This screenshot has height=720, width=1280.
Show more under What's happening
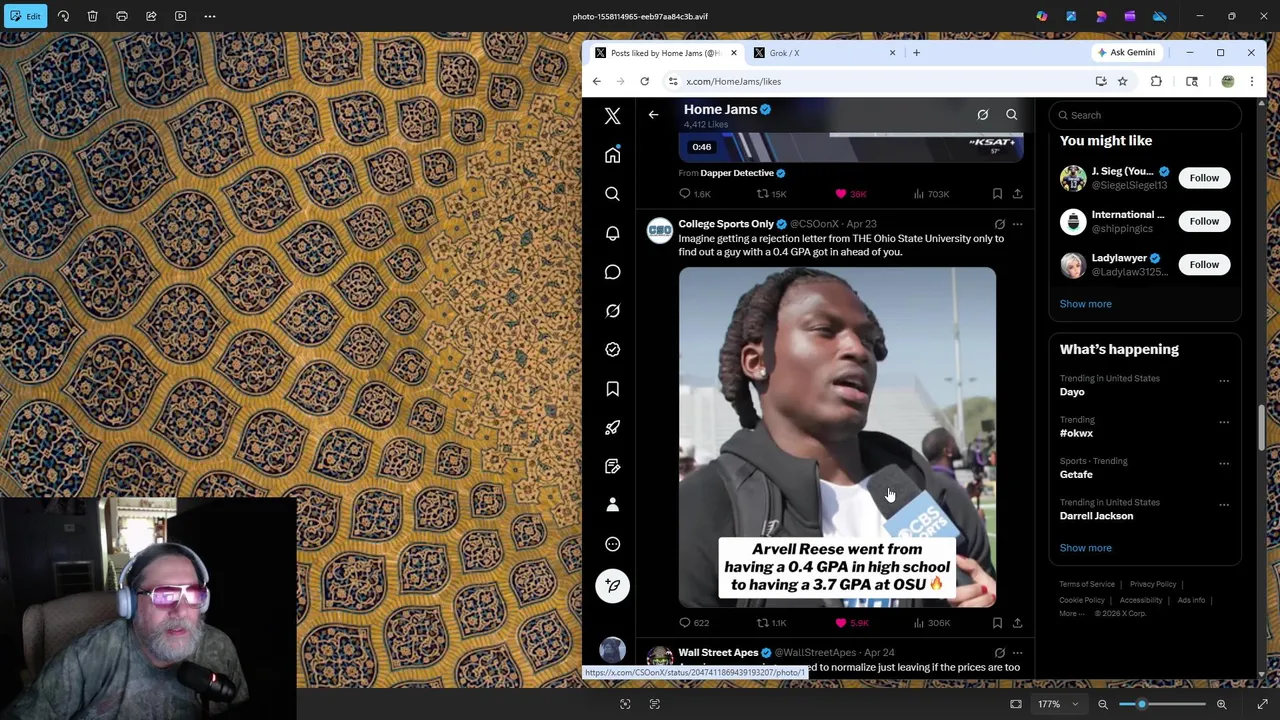pyautogui.click(x=1085, y=548)
